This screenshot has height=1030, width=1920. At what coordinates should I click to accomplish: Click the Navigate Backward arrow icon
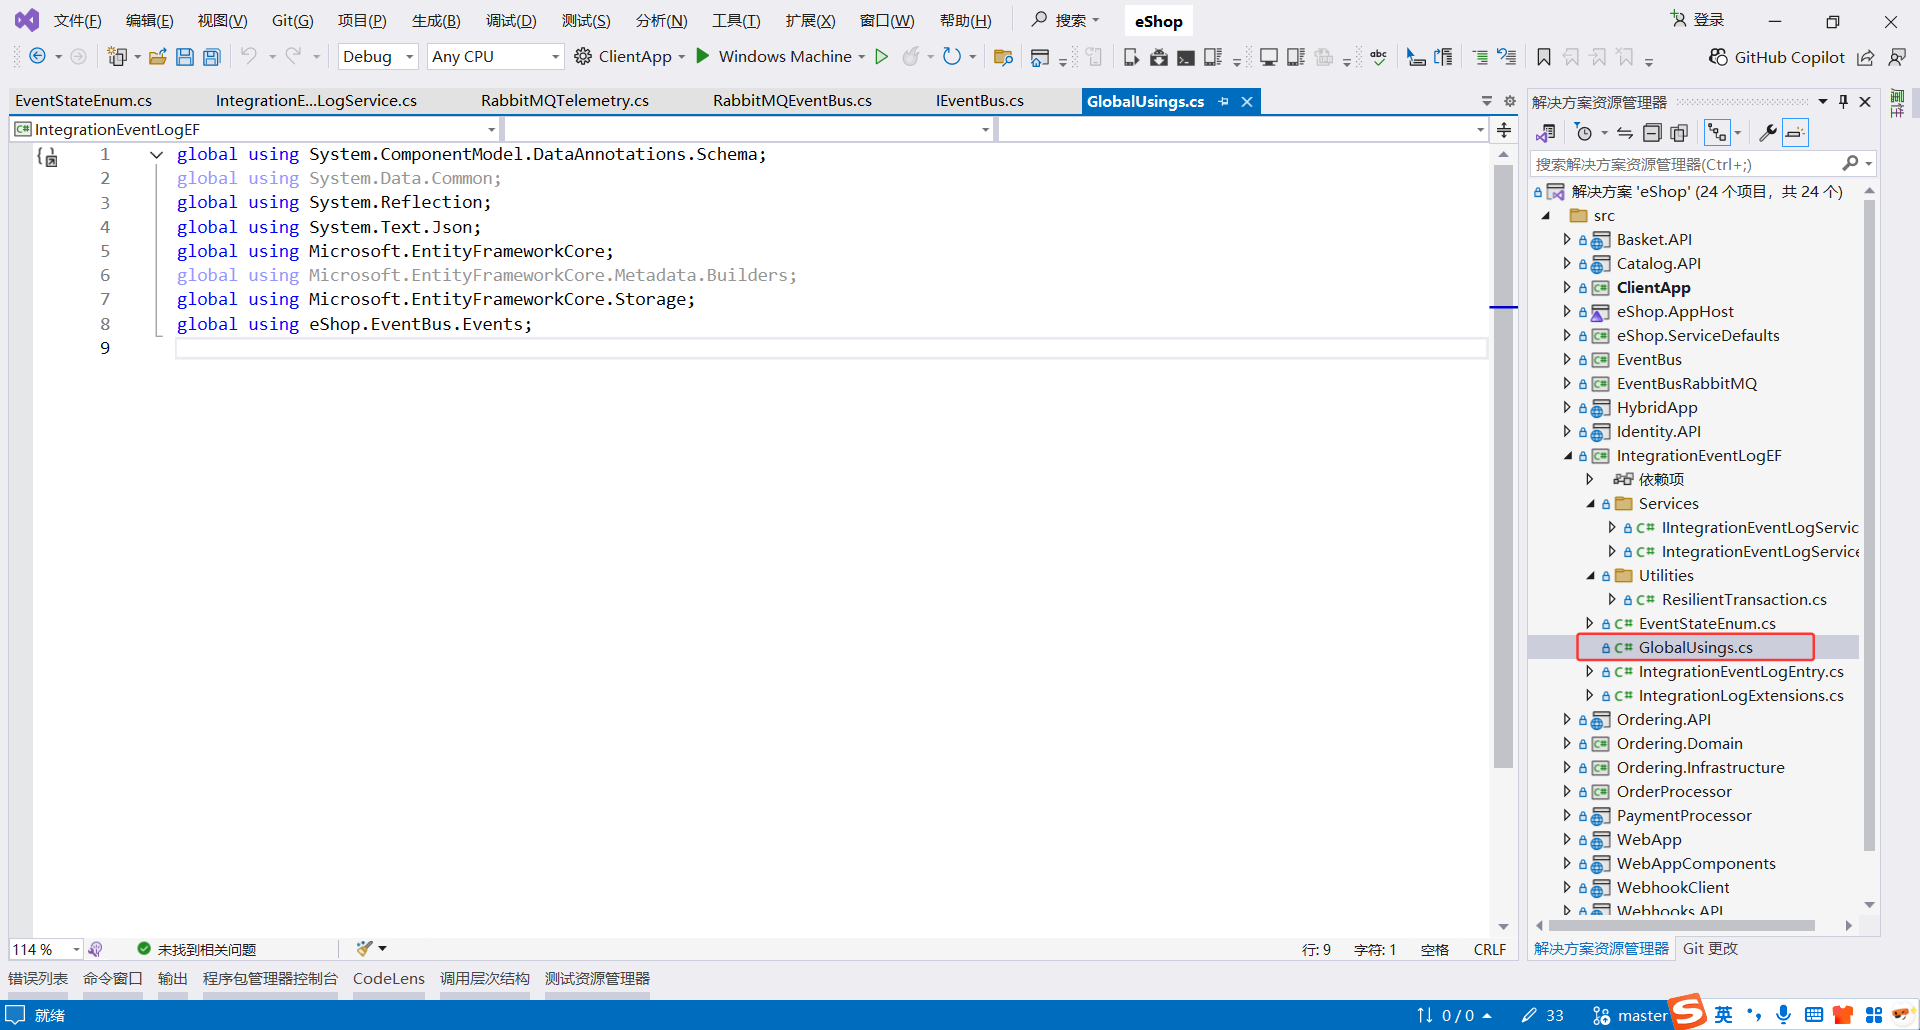37,56
